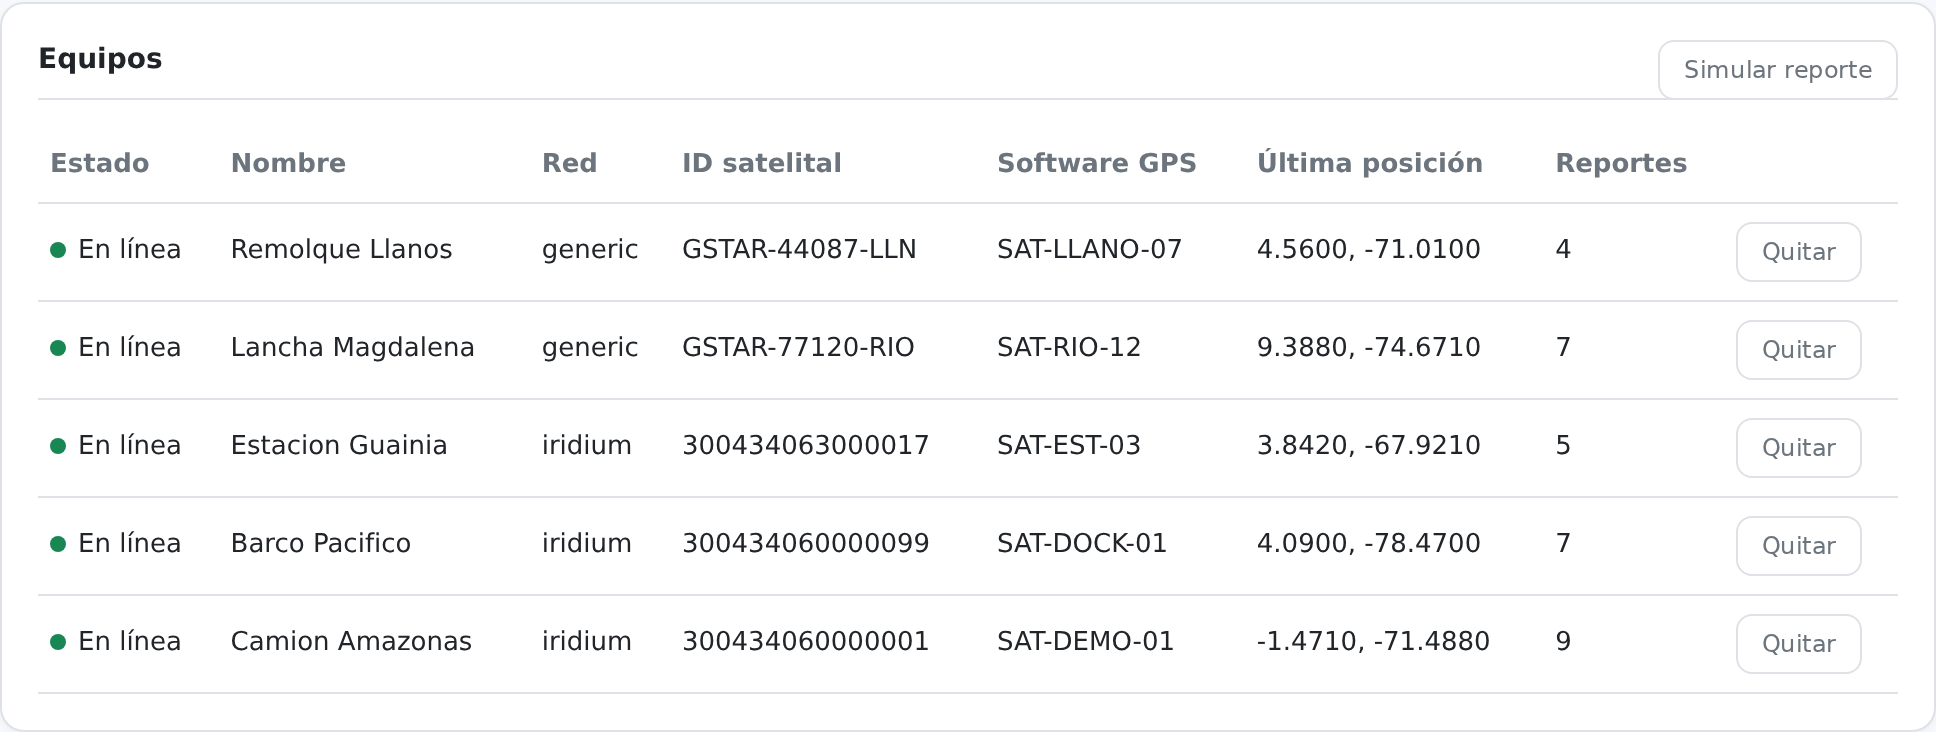The width and height of the screenshot is (1936, 732).
Task: Click position -1.4710, -71.4880
Action: pyautogui.click(x=1373, y=642)
